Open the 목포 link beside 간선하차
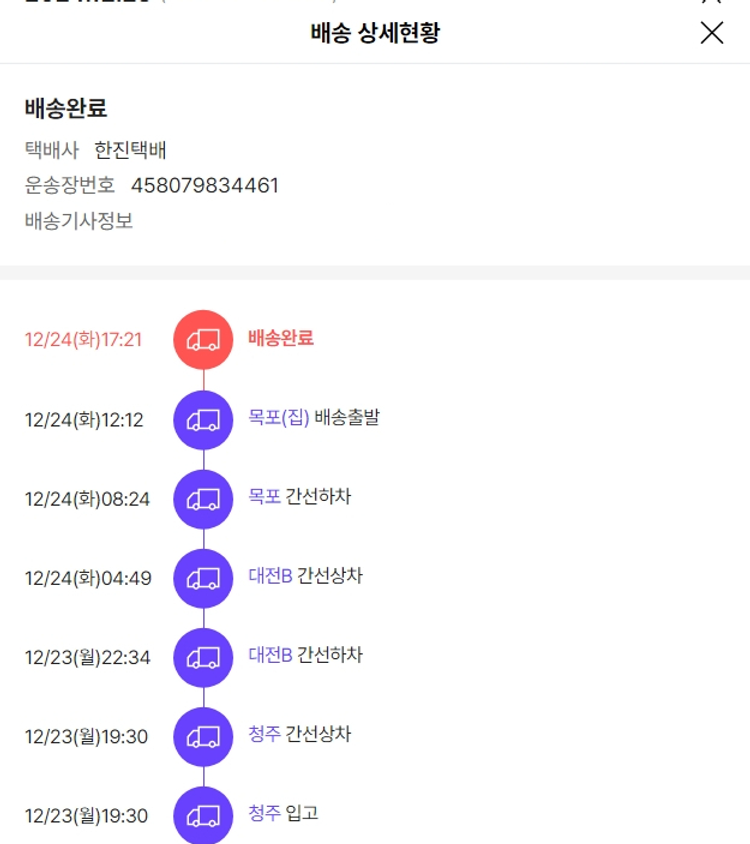This screenshot has height=844, width=750. pyautogui.click(x=264, y=497)
